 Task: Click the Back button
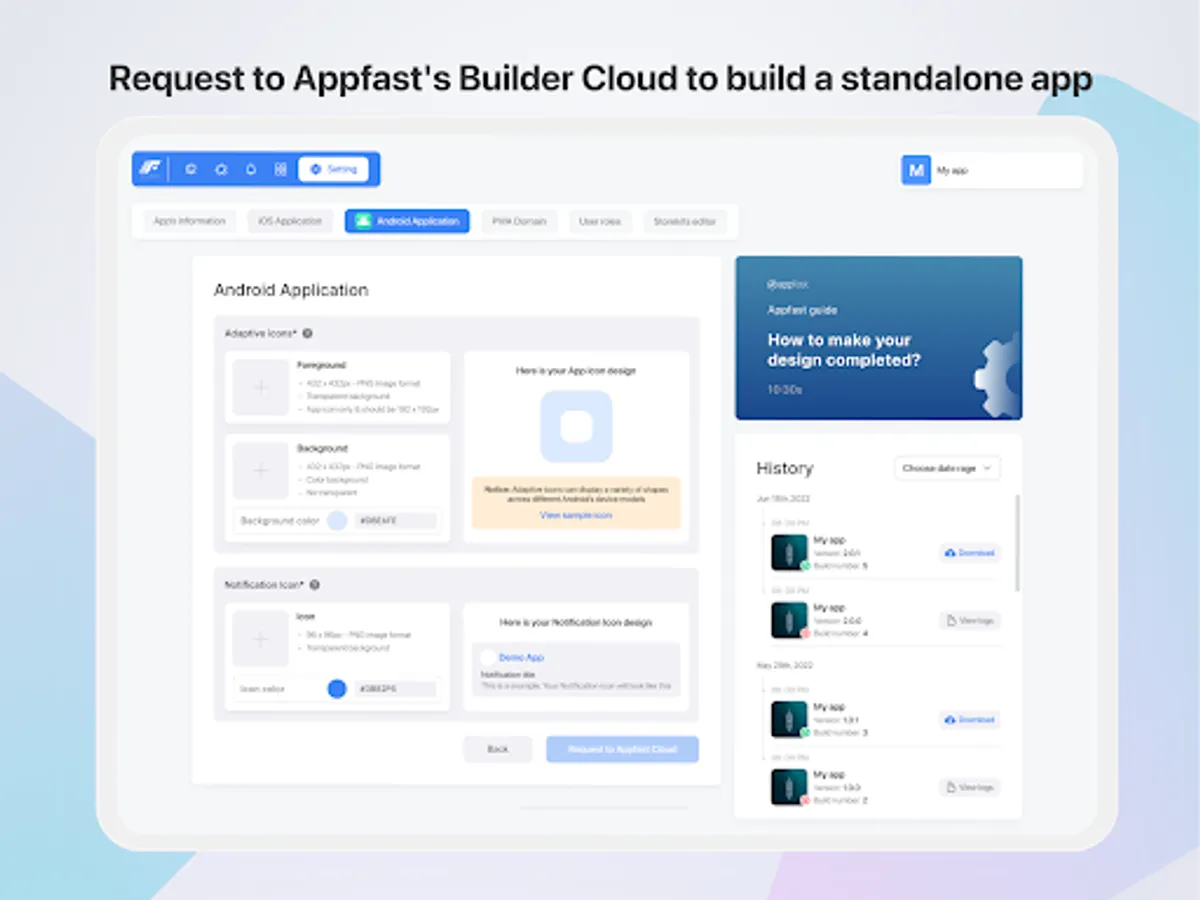tap(498, 749)
